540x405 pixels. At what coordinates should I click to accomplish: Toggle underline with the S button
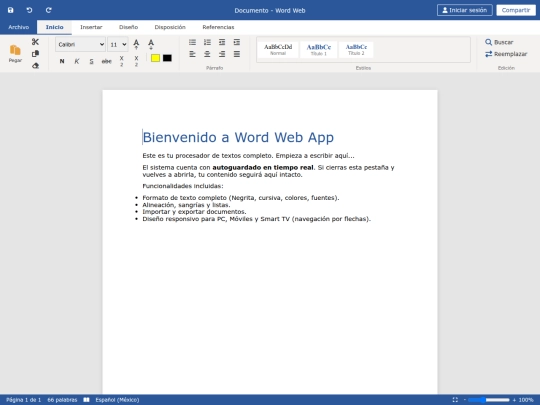(91, 61)
